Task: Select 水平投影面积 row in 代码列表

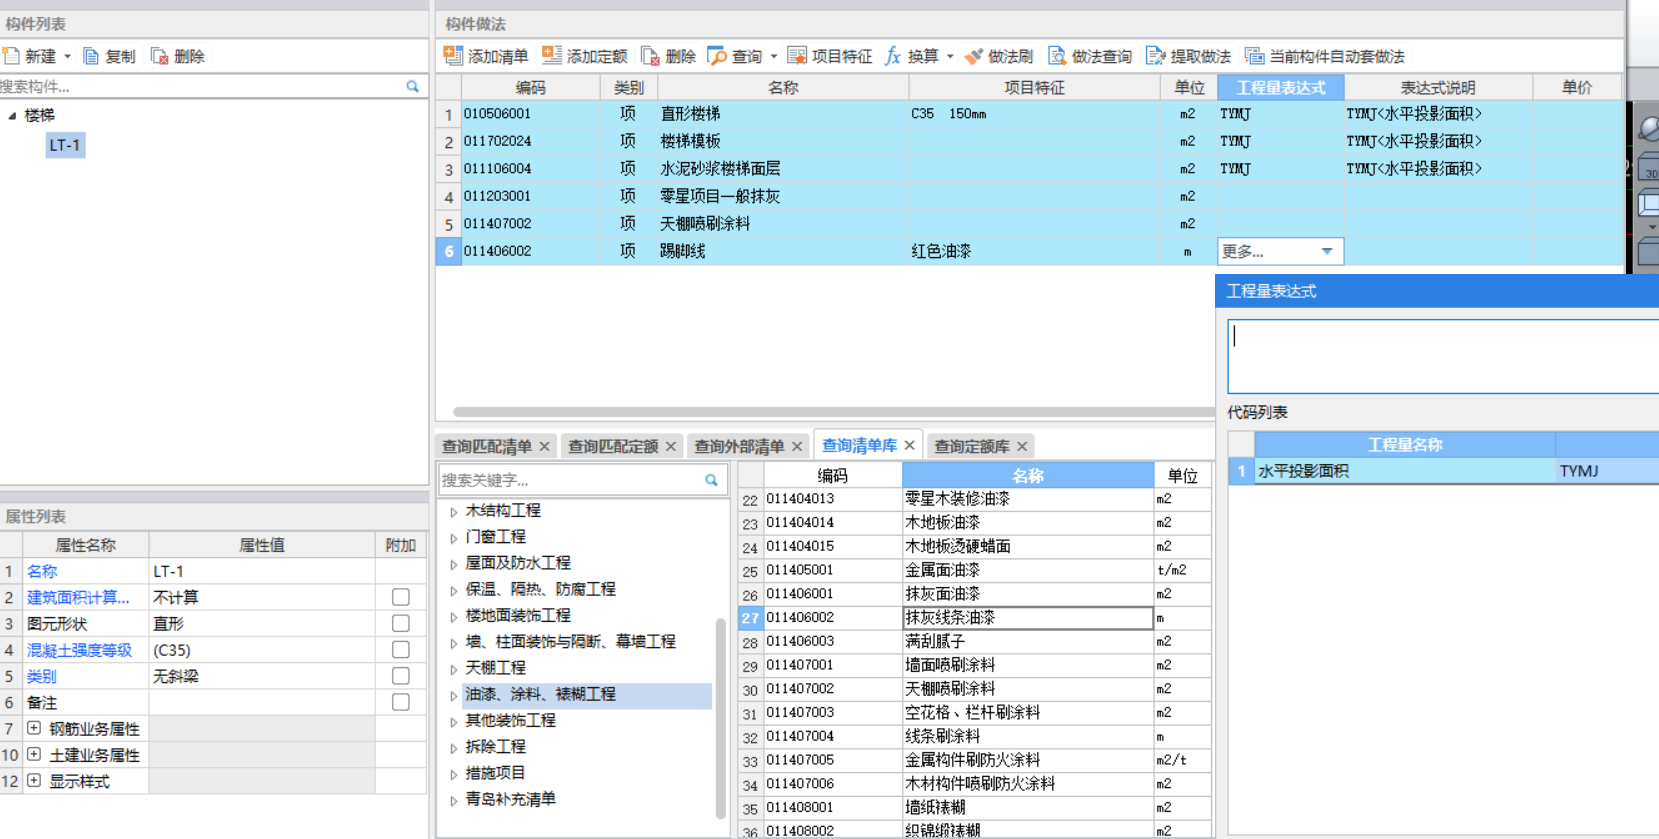Action: (x=1444, y=471)
